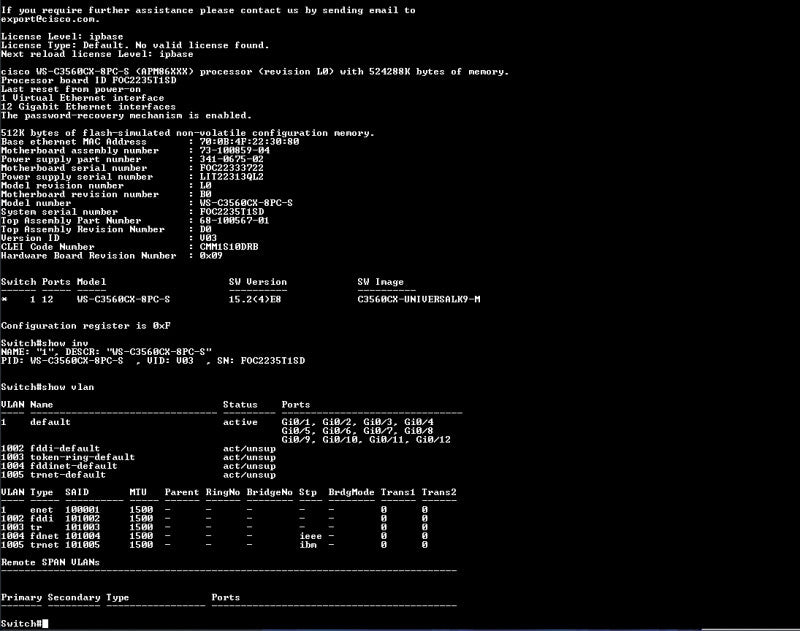Select 'Last reset from power-on' line
The width and height of the screenshot is (800, 631).
tap(71, 89)
